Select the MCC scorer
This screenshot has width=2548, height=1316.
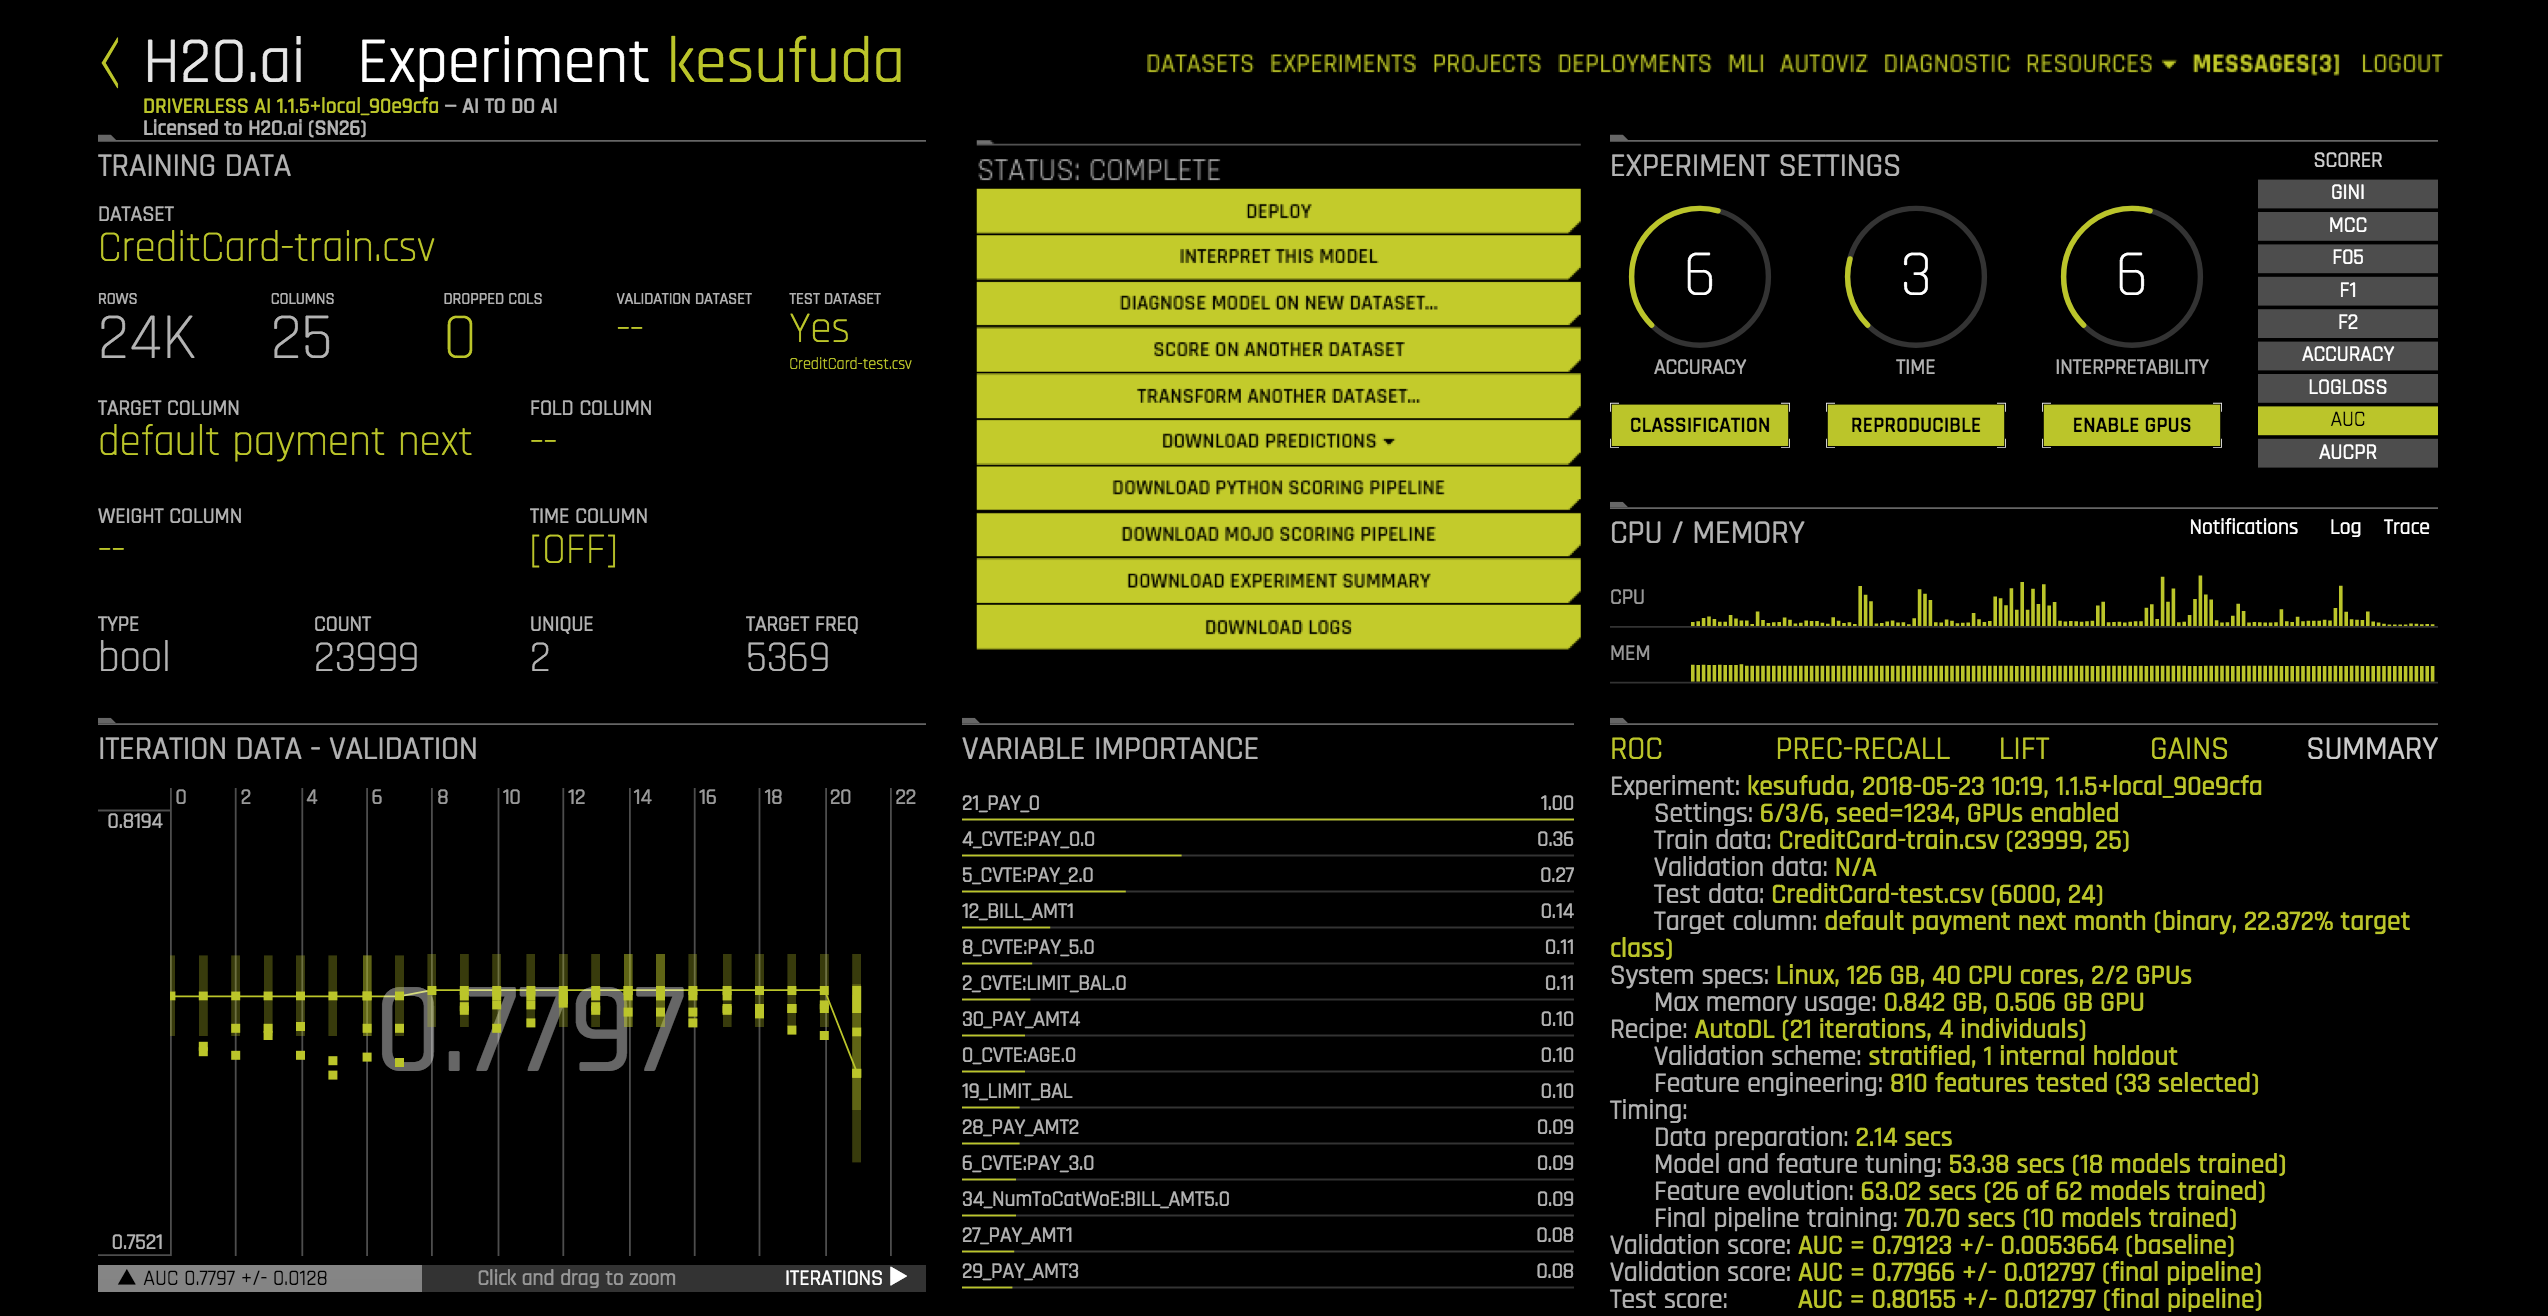click(2347, 225)
